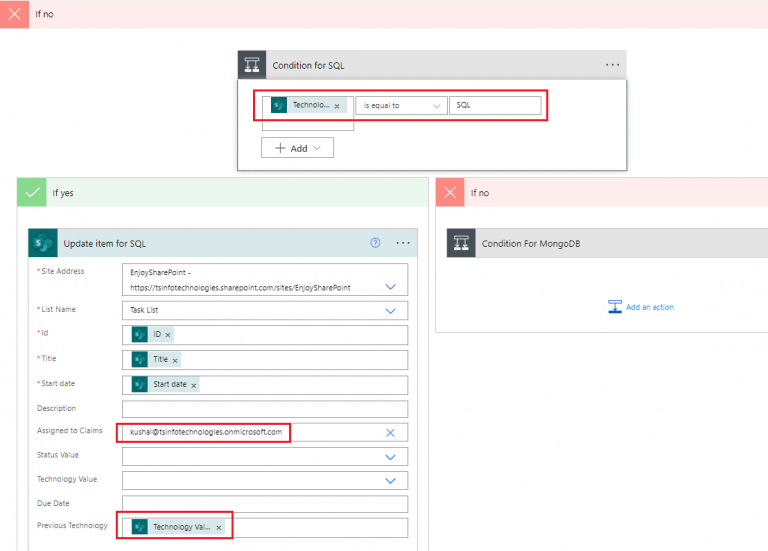Open the 'is equal to' operator dropdown
Viewport: 768px width, 551px height.
401,105
